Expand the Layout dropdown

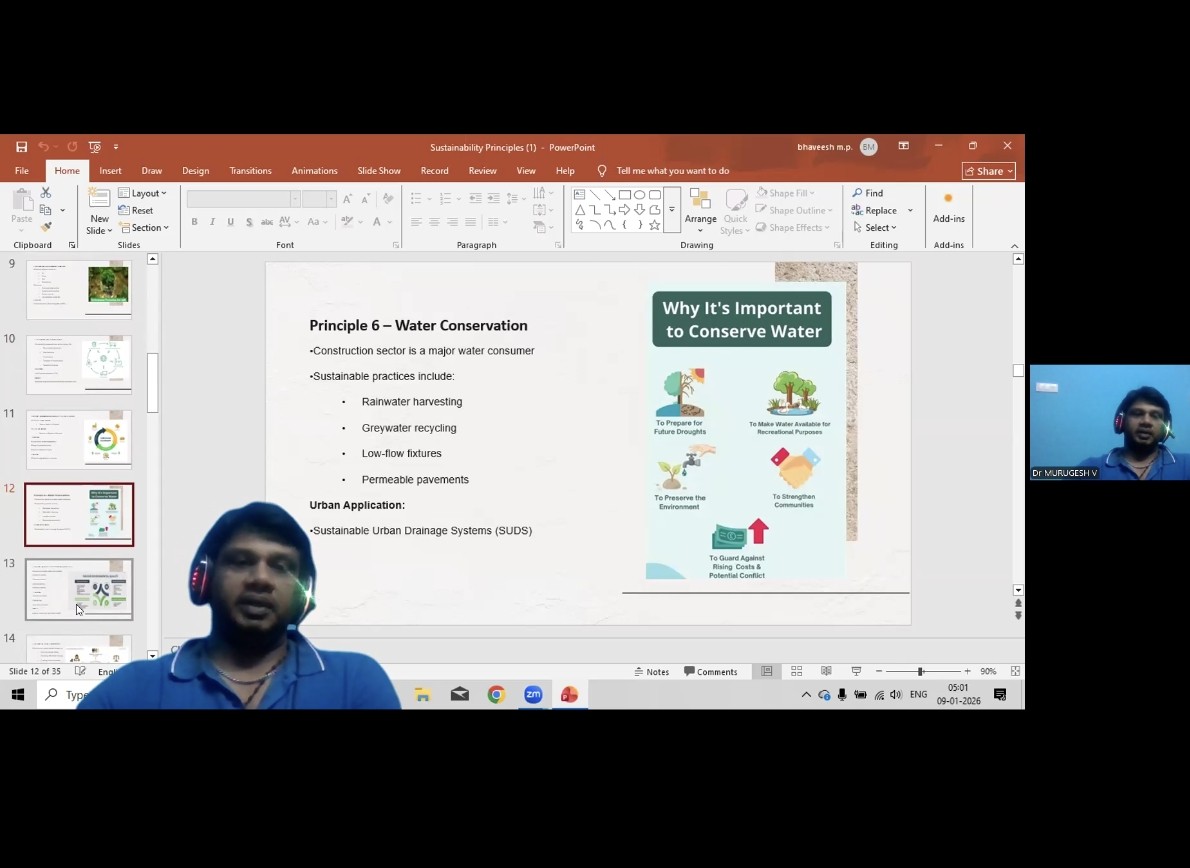click(143, 193)
